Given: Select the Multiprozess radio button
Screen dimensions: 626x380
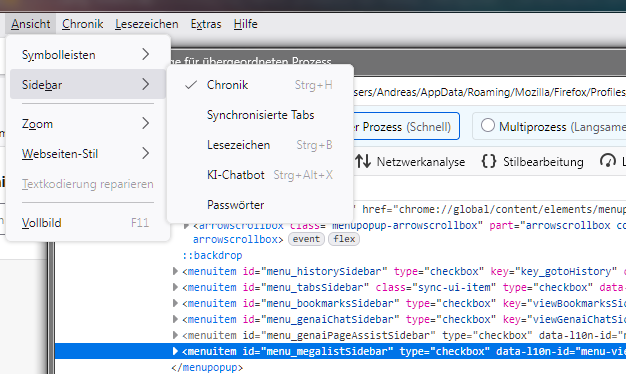Looking at the screenshot, I should pyautogui.click(x=487, y=125).
